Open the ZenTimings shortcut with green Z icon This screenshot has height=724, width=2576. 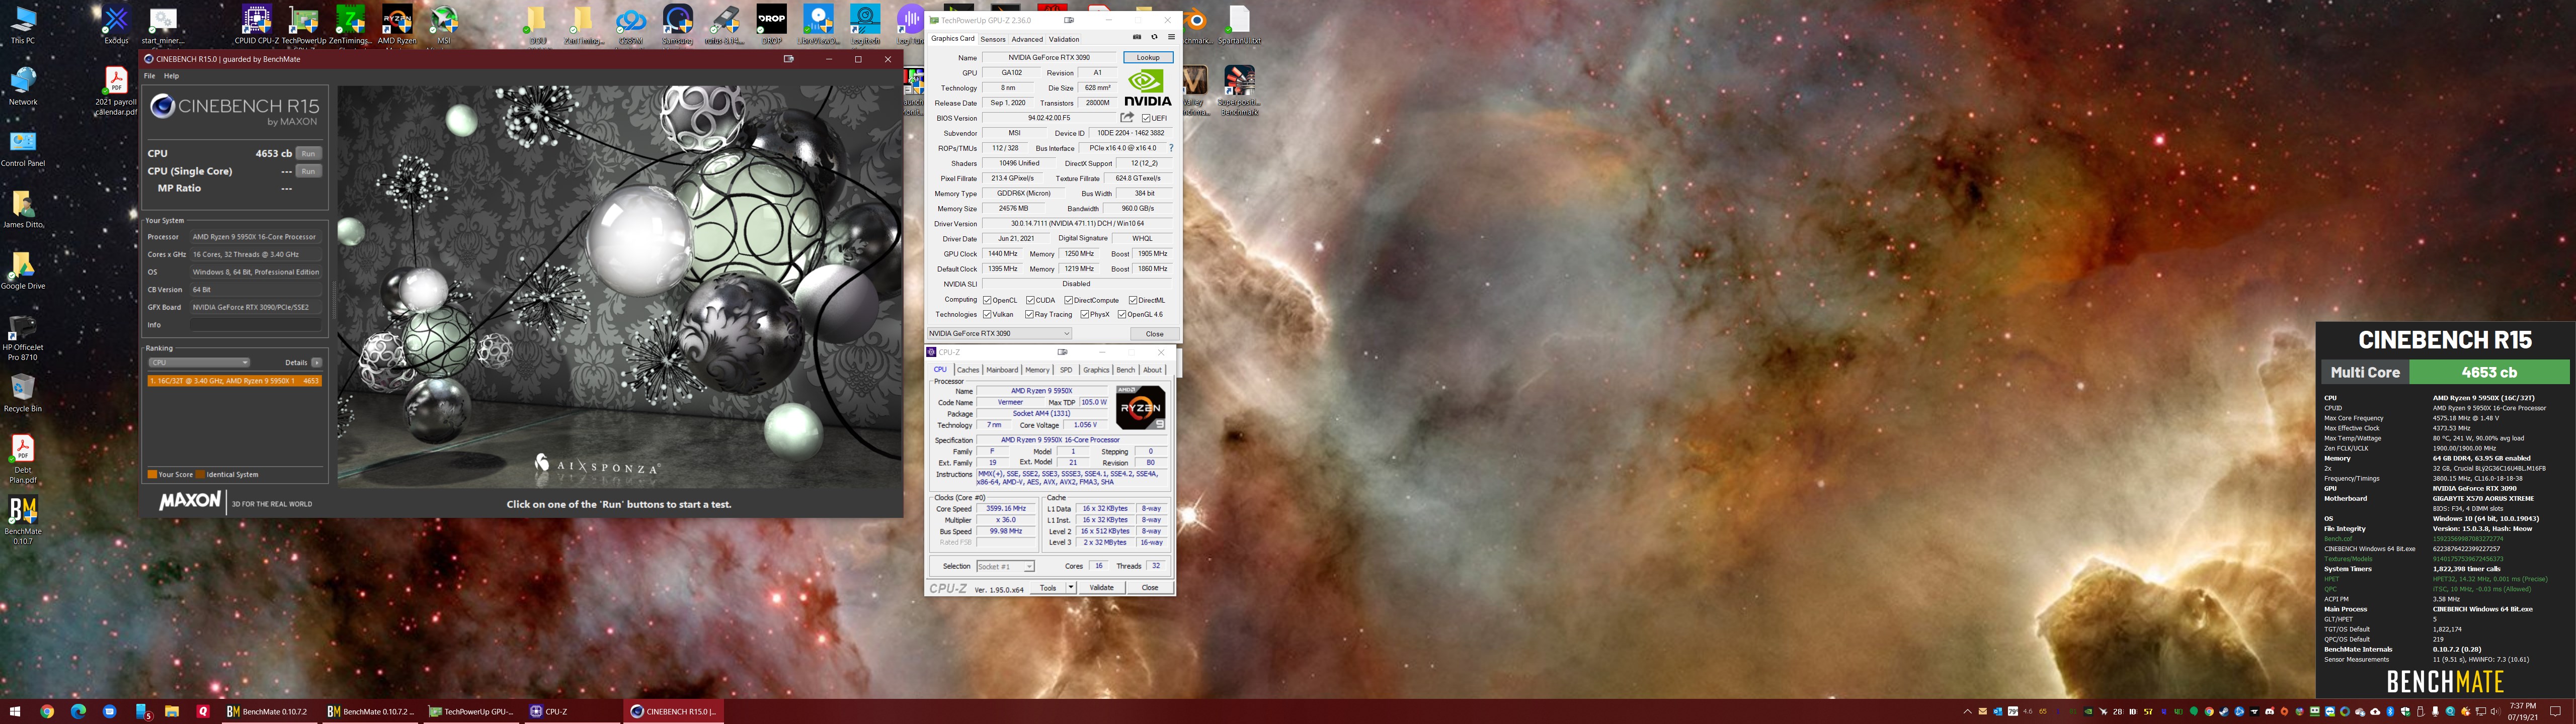350,24
